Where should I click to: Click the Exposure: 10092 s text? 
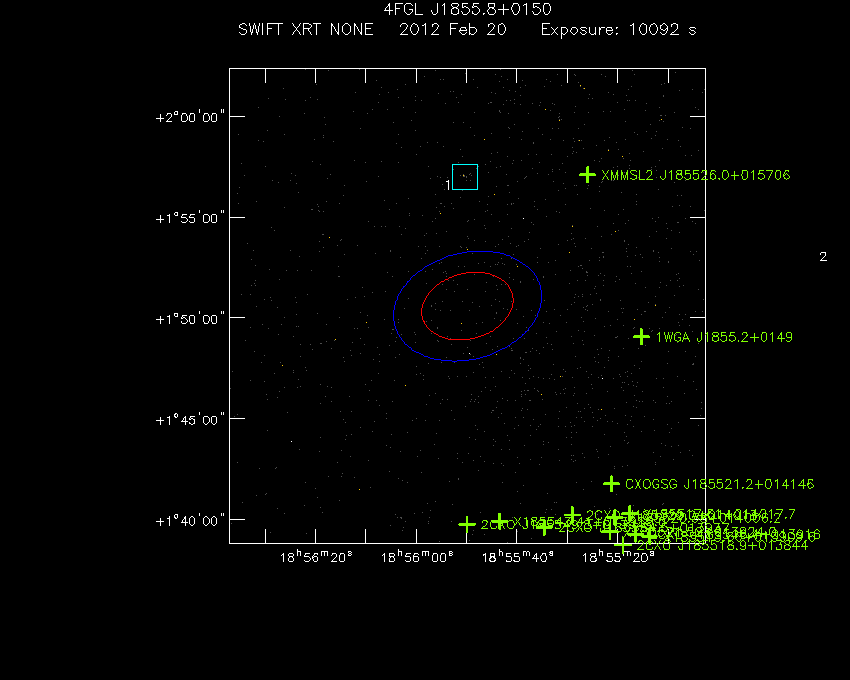pyautogui.click(x=619, y=29)
